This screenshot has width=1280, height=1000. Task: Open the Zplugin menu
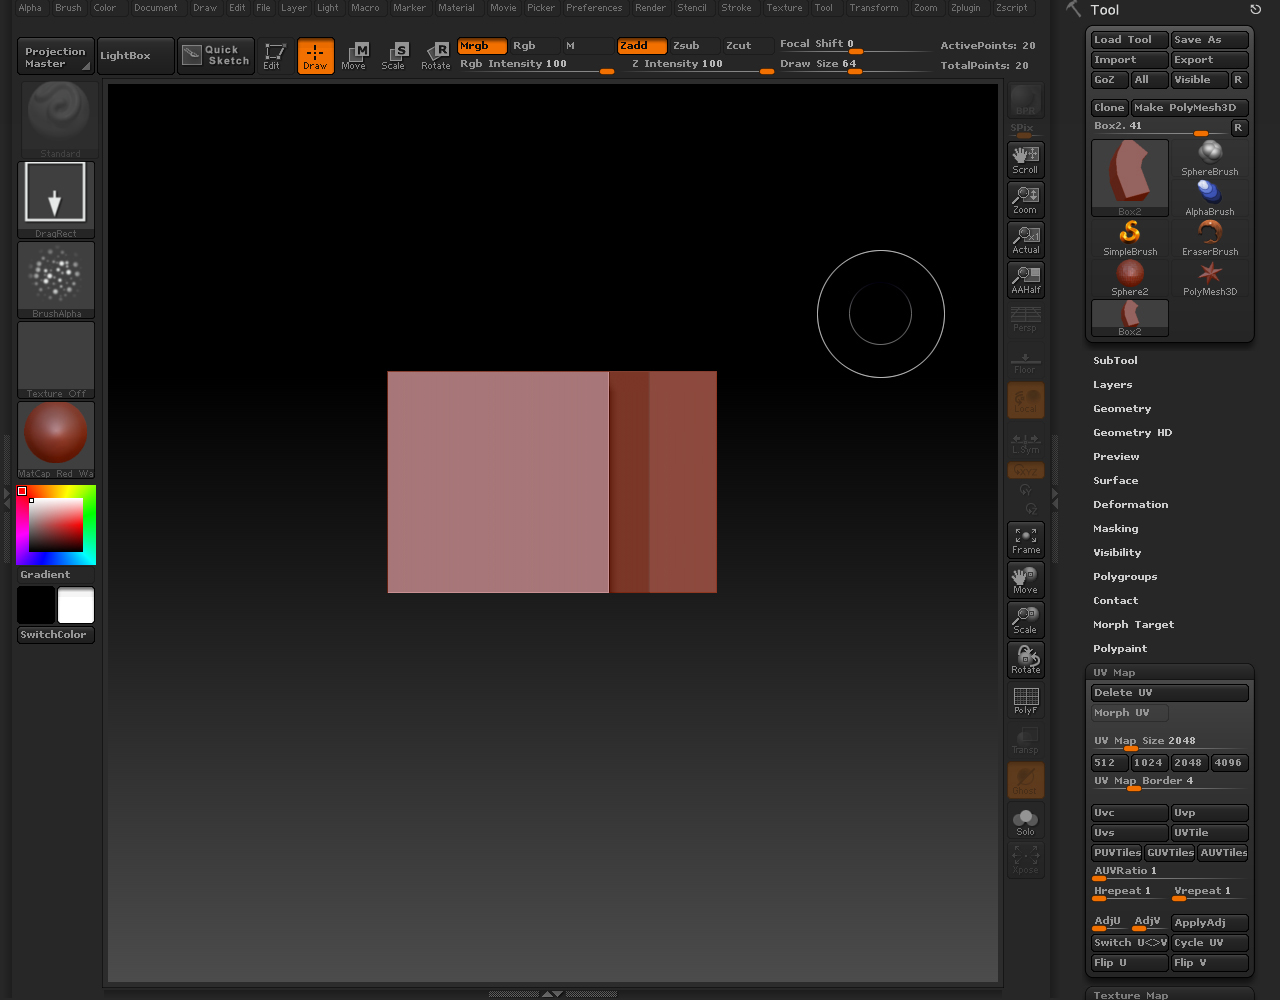click(965, 8)
